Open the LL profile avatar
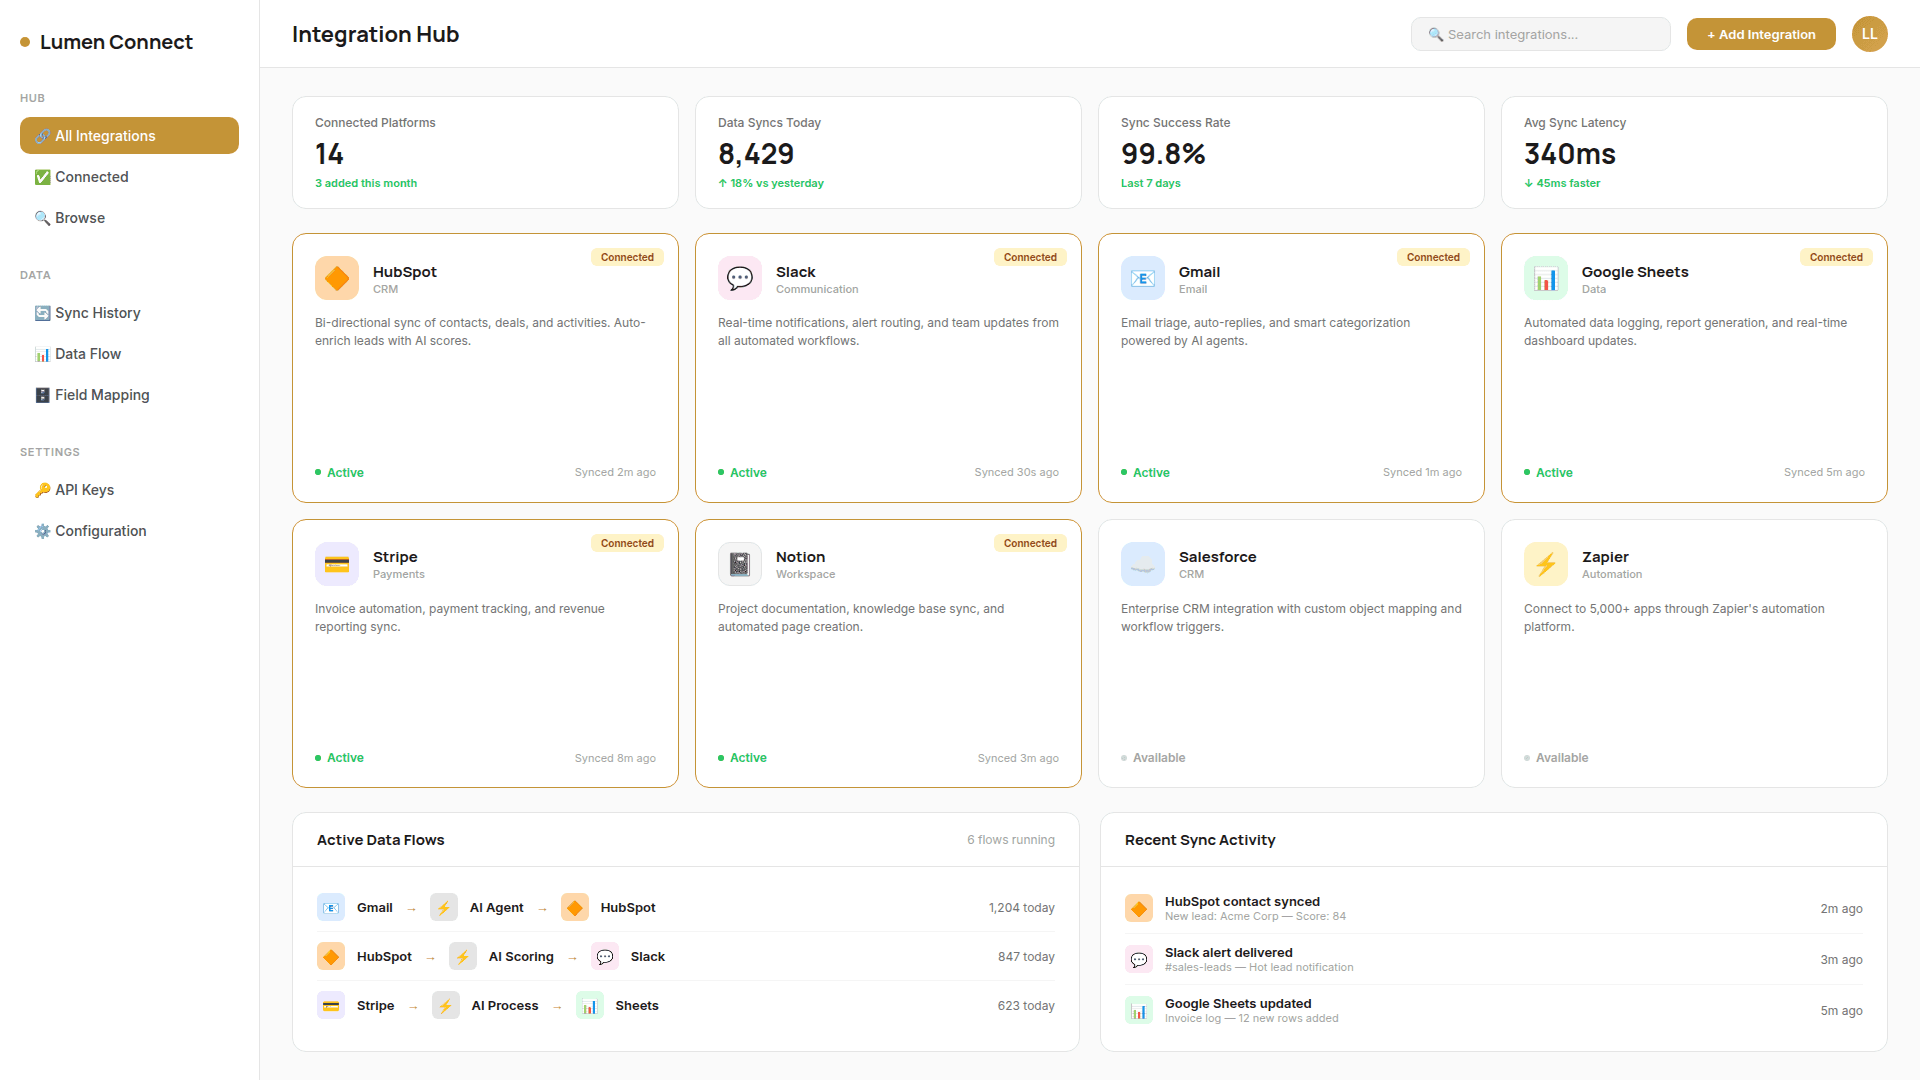Viewport: 1920px width, 1080px height. pos(1869,33)
